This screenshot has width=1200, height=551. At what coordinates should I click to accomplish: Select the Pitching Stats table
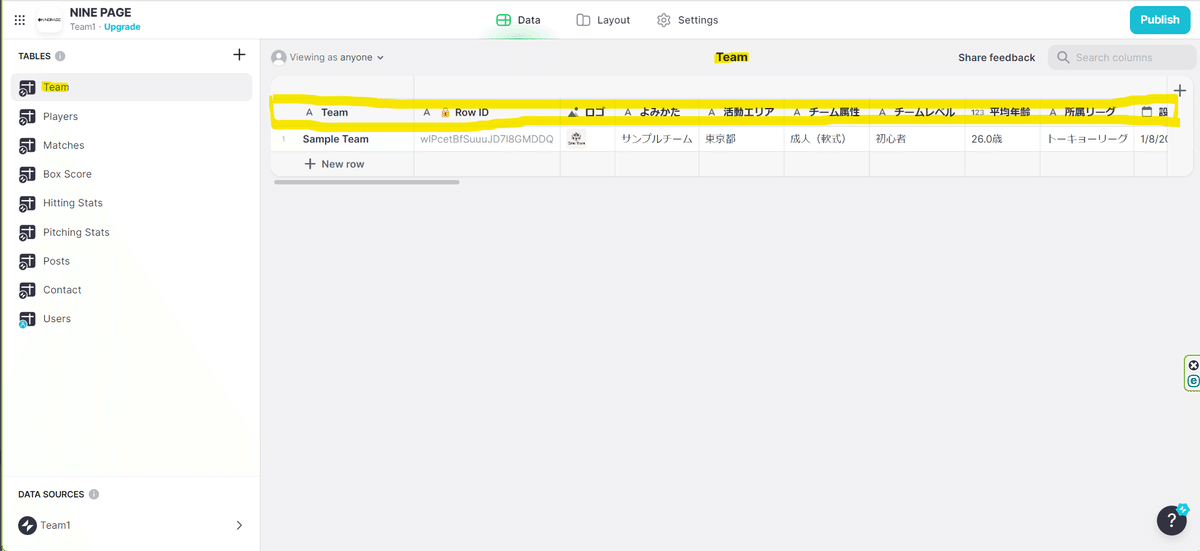(131, 232)
